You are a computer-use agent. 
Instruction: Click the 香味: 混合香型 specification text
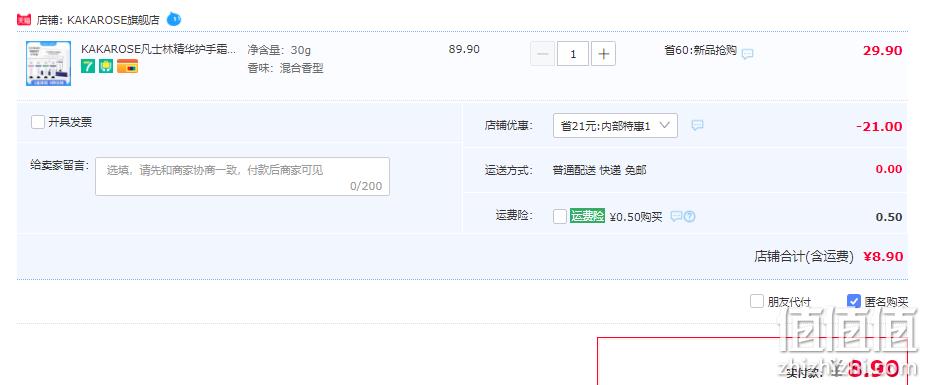point(286,68)
